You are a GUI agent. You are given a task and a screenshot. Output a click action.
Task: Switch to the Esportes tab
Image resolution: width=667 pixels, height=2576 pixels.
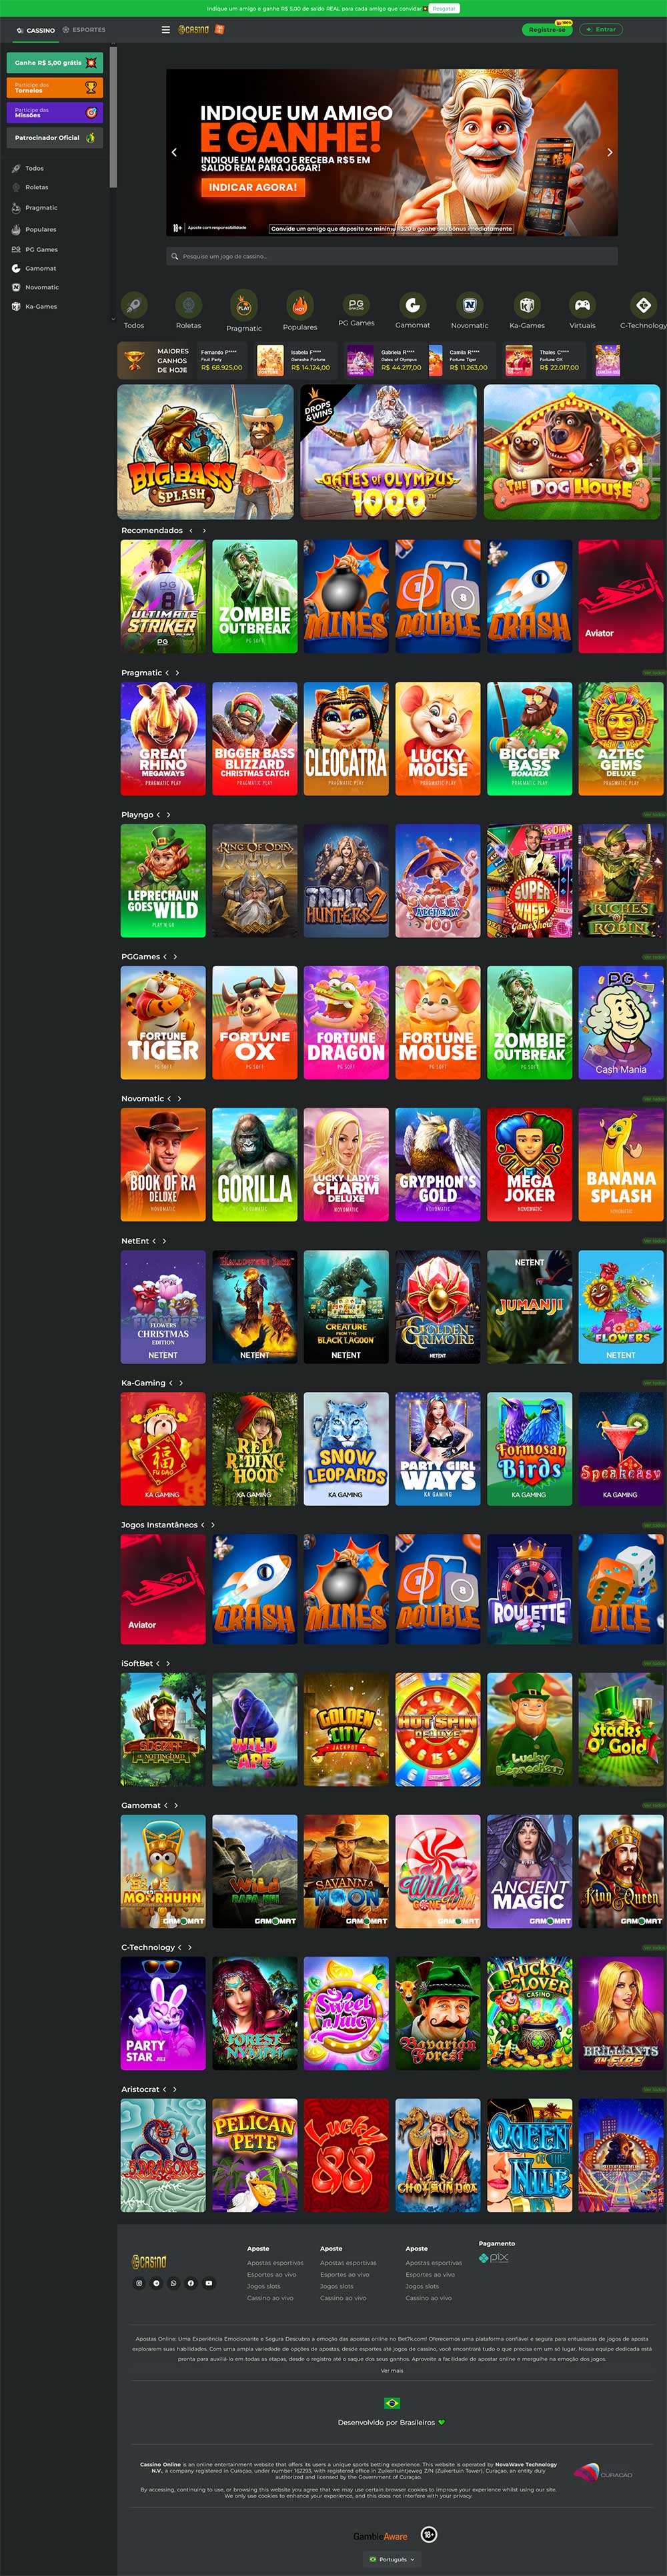pyautogui.click(x=84, y=30)
